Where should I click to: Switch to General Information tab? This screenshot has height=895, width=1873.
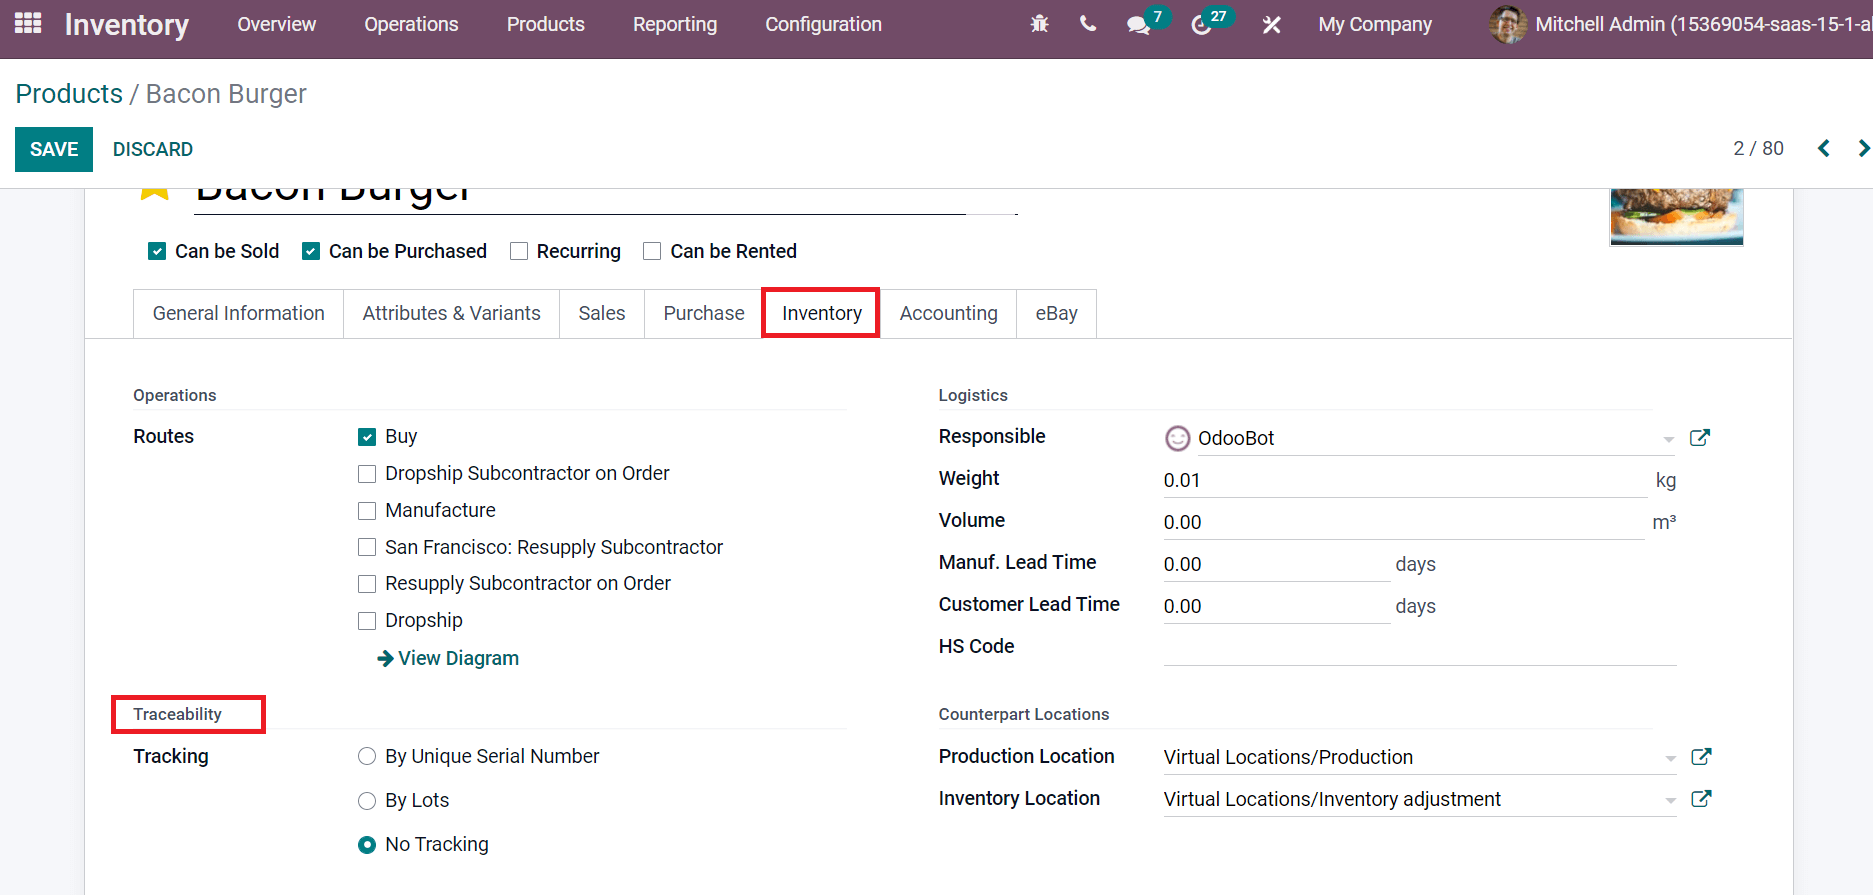[238, 313]
